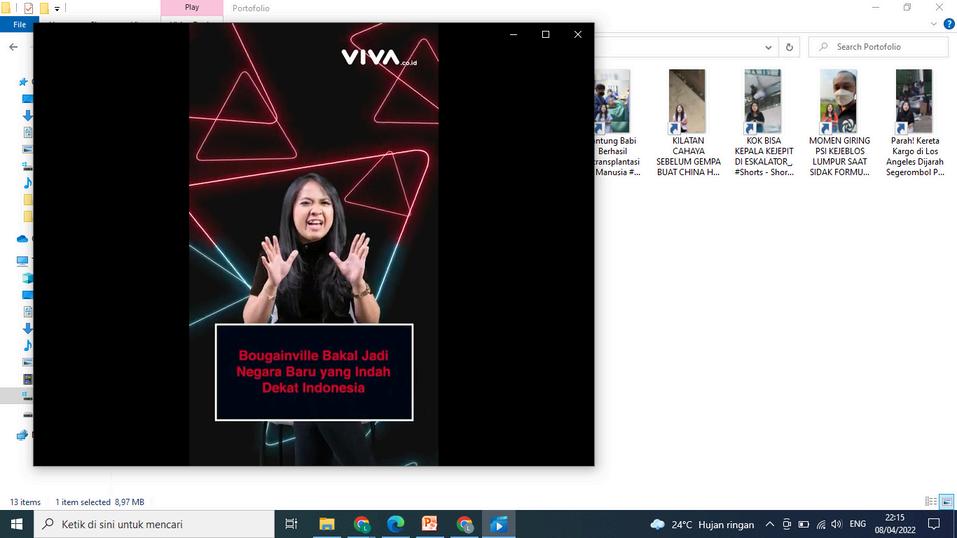
Task: Switch Explorer to large thumbnails view
Action: 947,501
